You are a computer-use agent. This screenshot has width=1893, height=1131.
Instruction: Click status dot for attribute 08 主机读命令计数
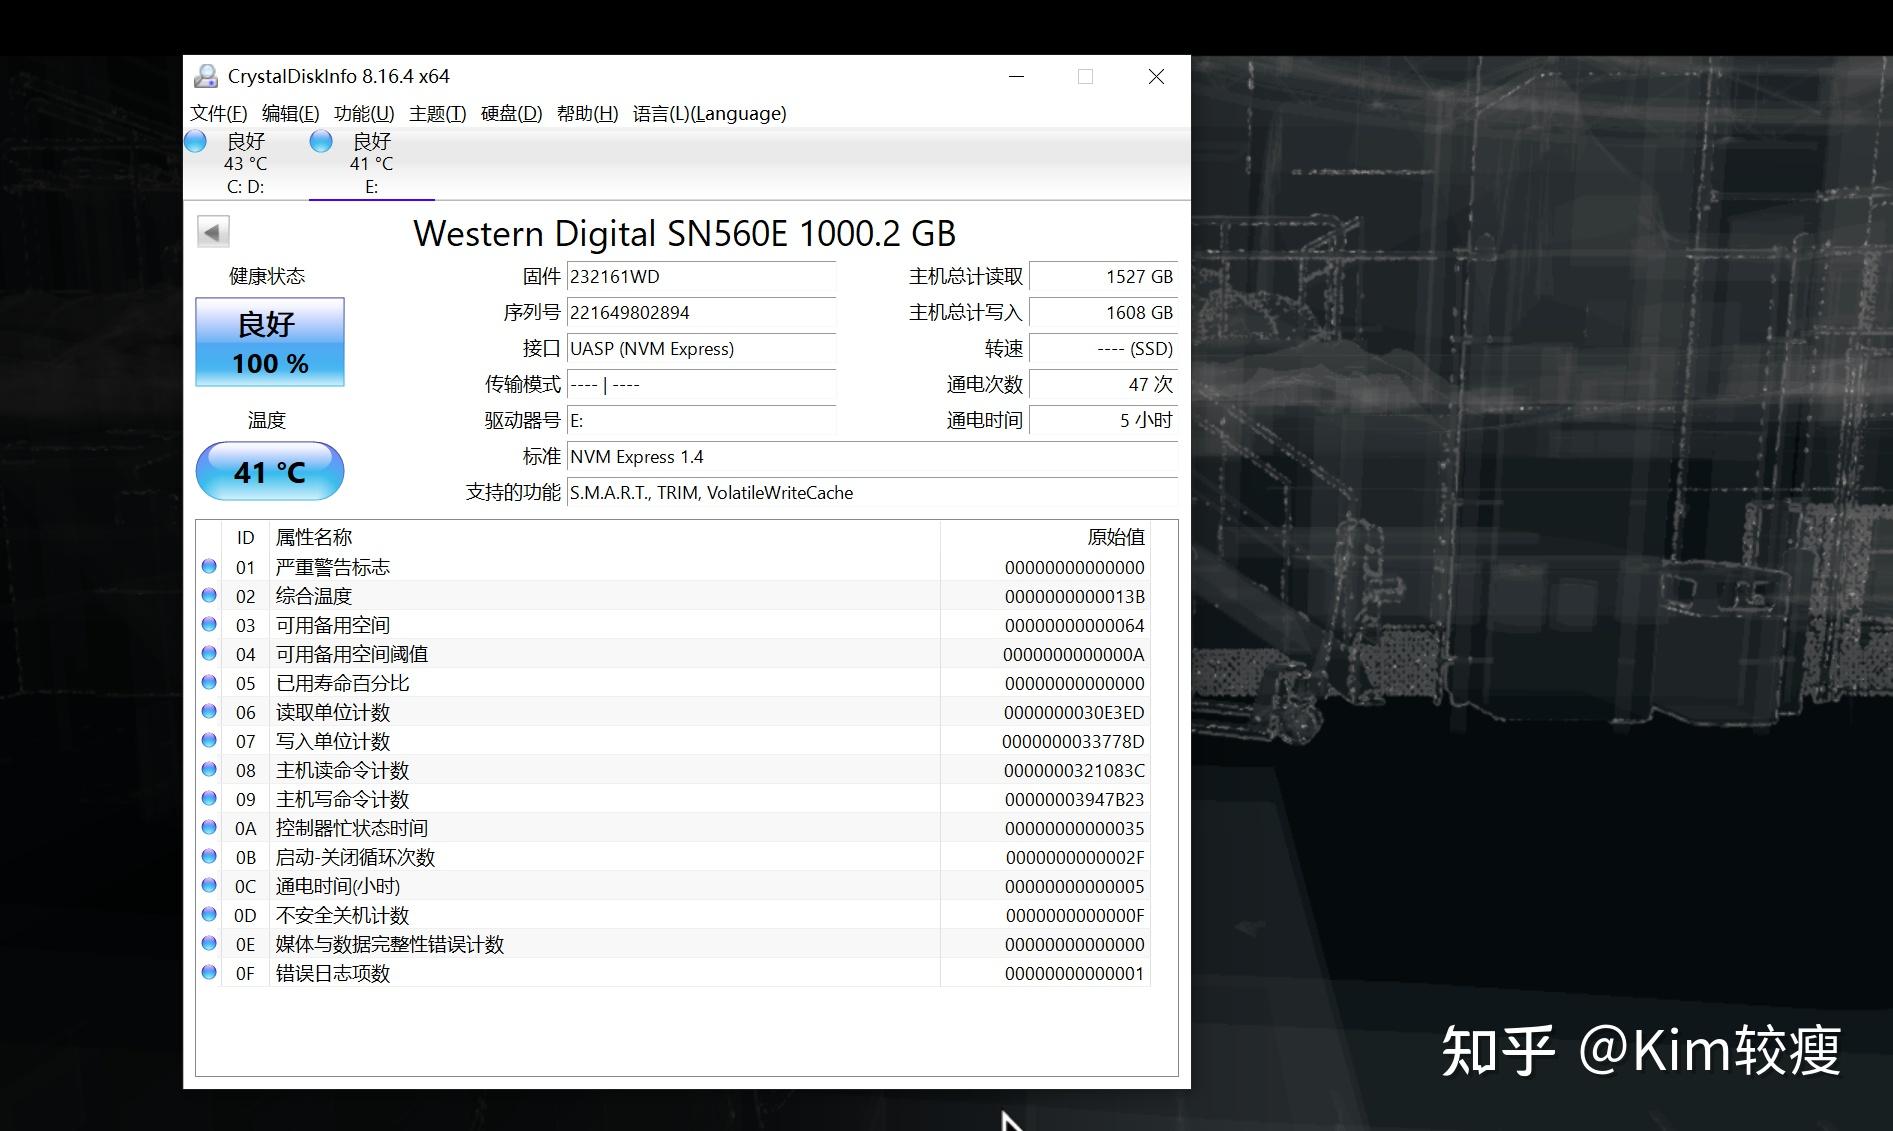[209, 769]
